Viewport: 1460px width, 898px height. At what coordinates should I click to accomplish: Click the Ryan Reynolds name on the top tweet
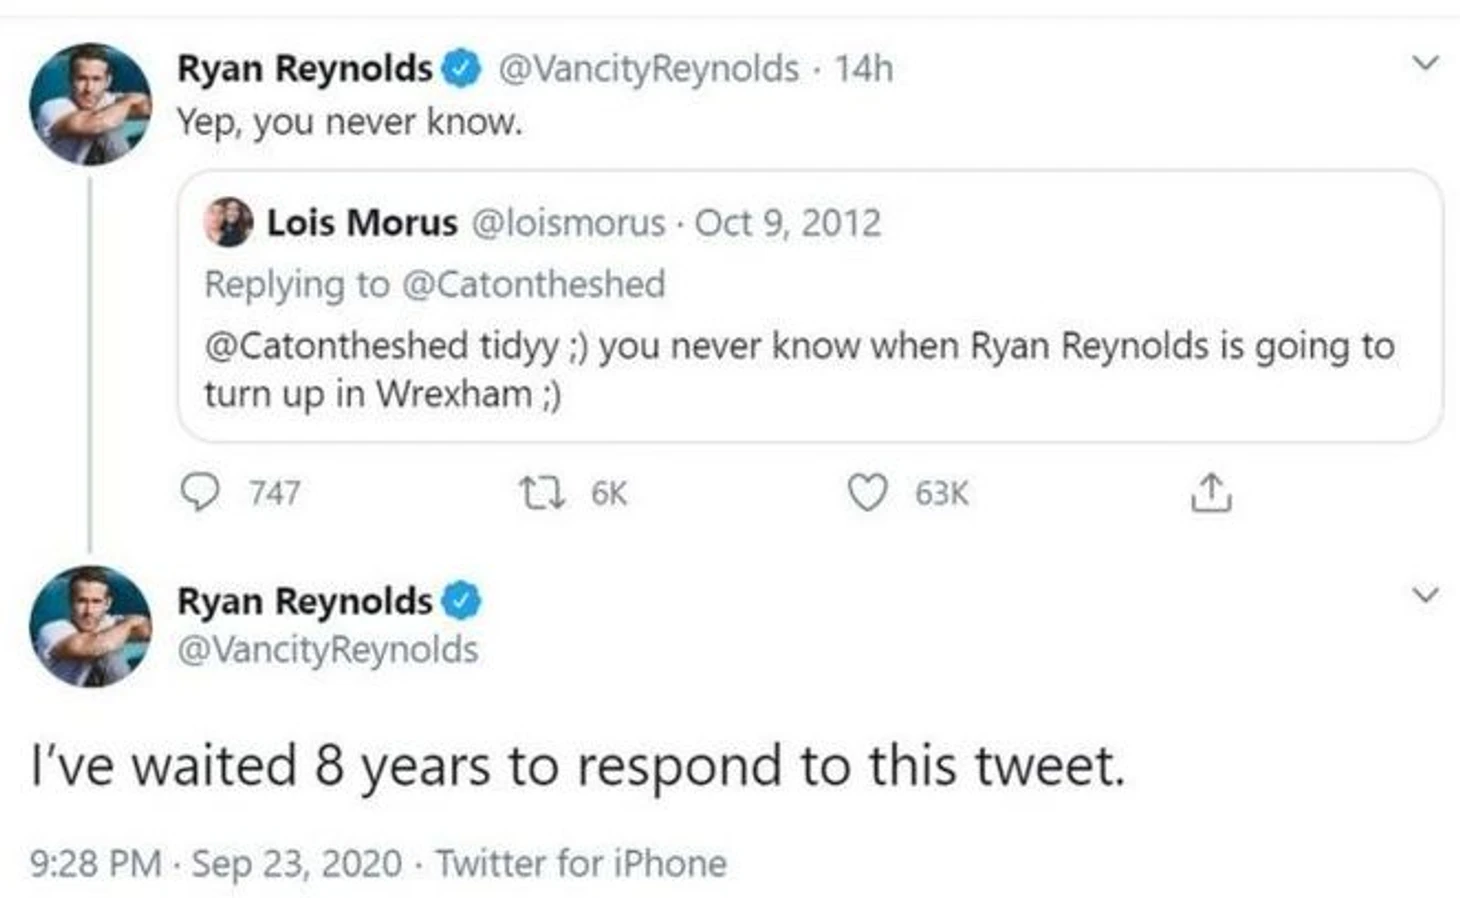point(305,69)
